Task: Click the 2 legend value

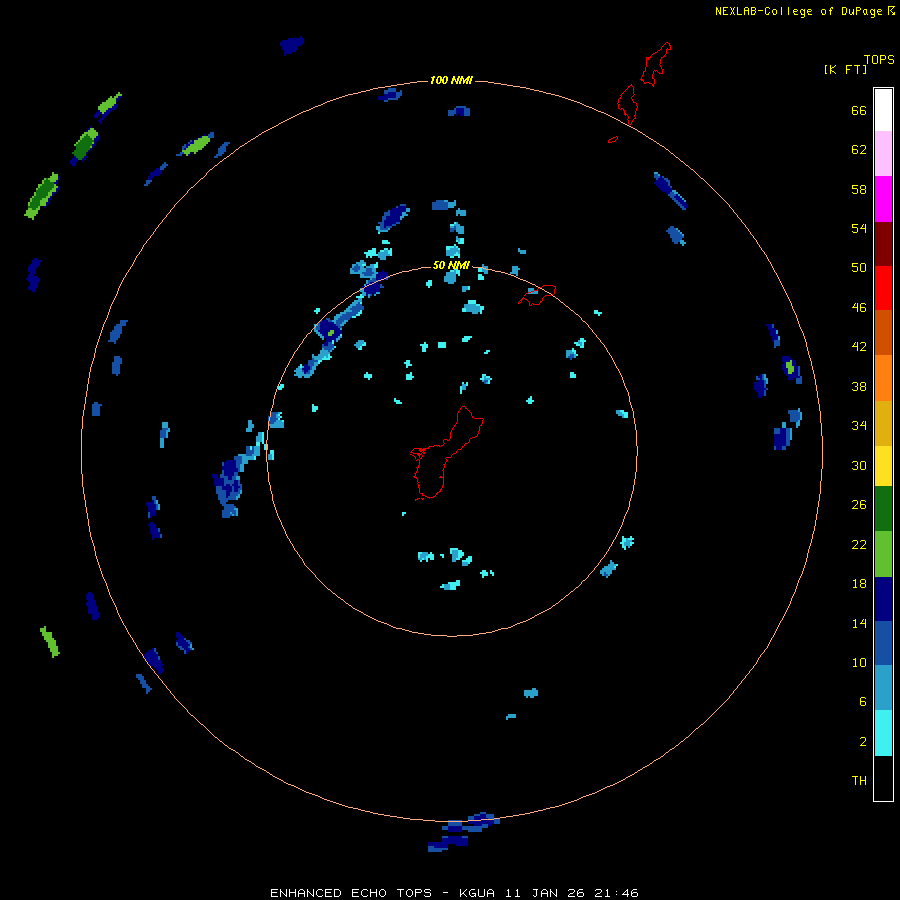Action: (x=863, y=741)
